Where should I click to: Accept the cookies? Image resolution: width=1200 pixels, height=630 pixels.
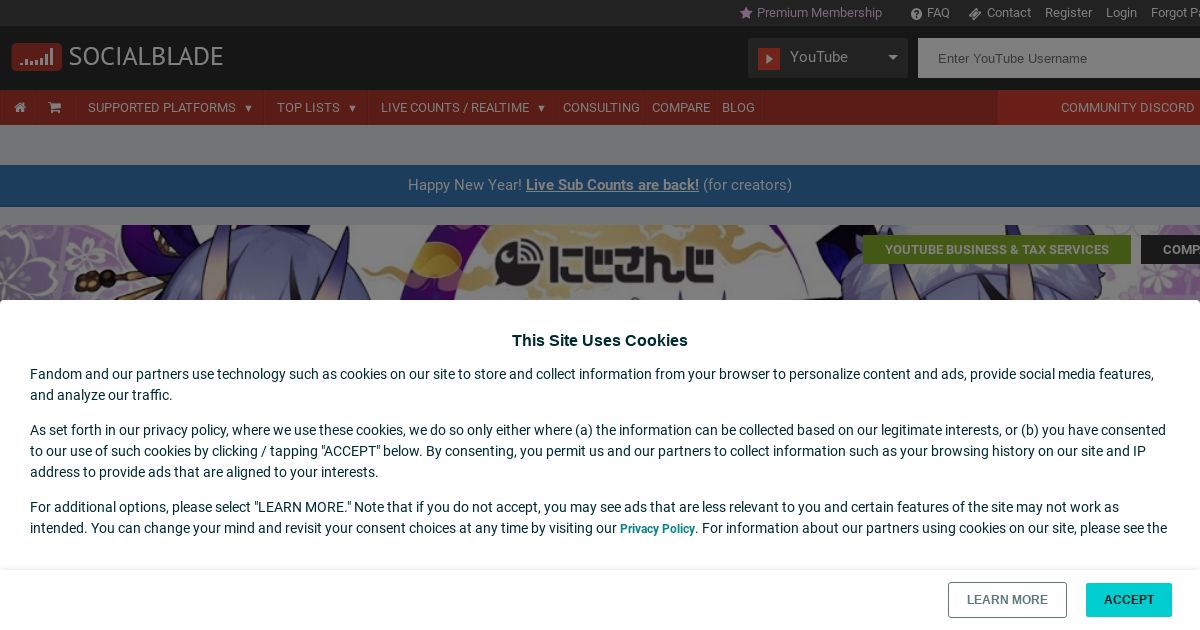(x=1129, y=600)
